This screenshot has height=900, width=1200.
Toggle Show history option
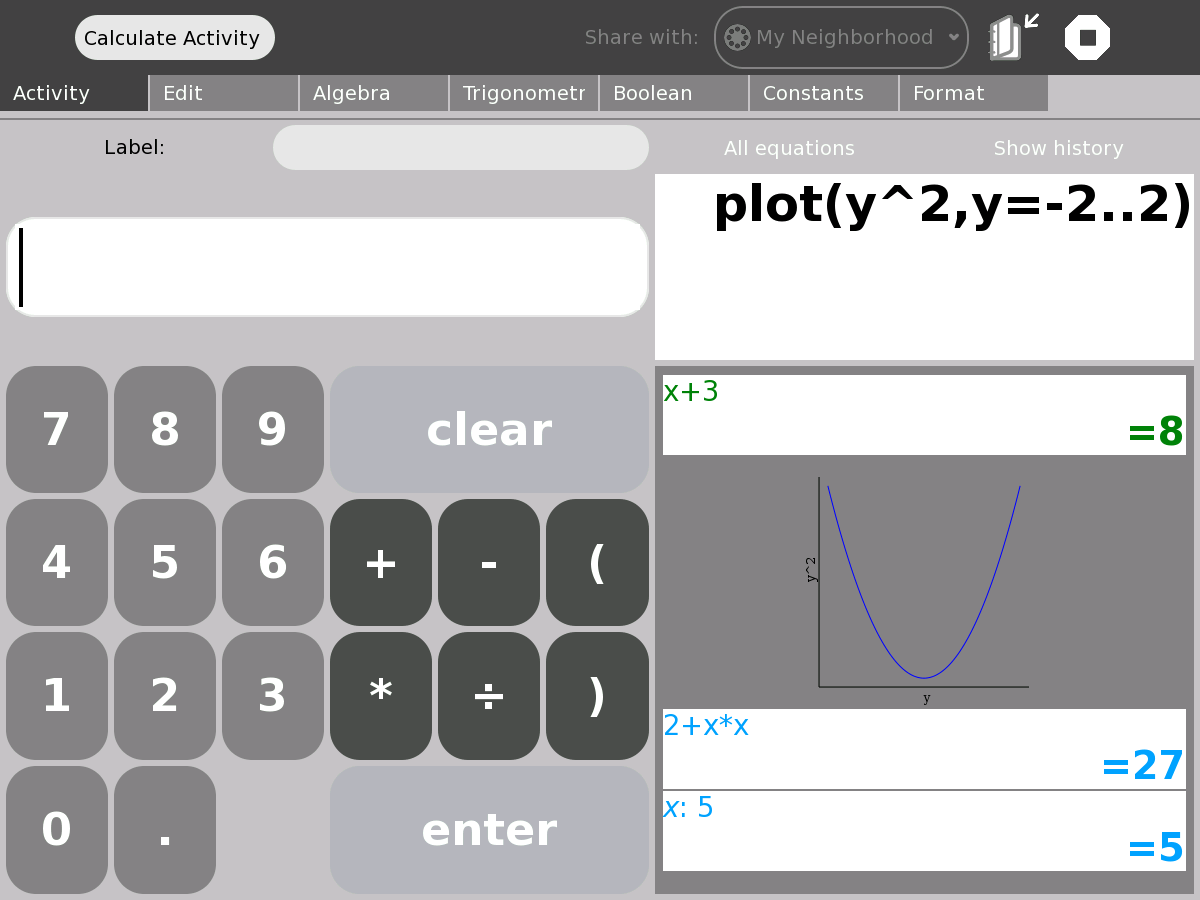pyautogui.click(x=1058, y=149)
